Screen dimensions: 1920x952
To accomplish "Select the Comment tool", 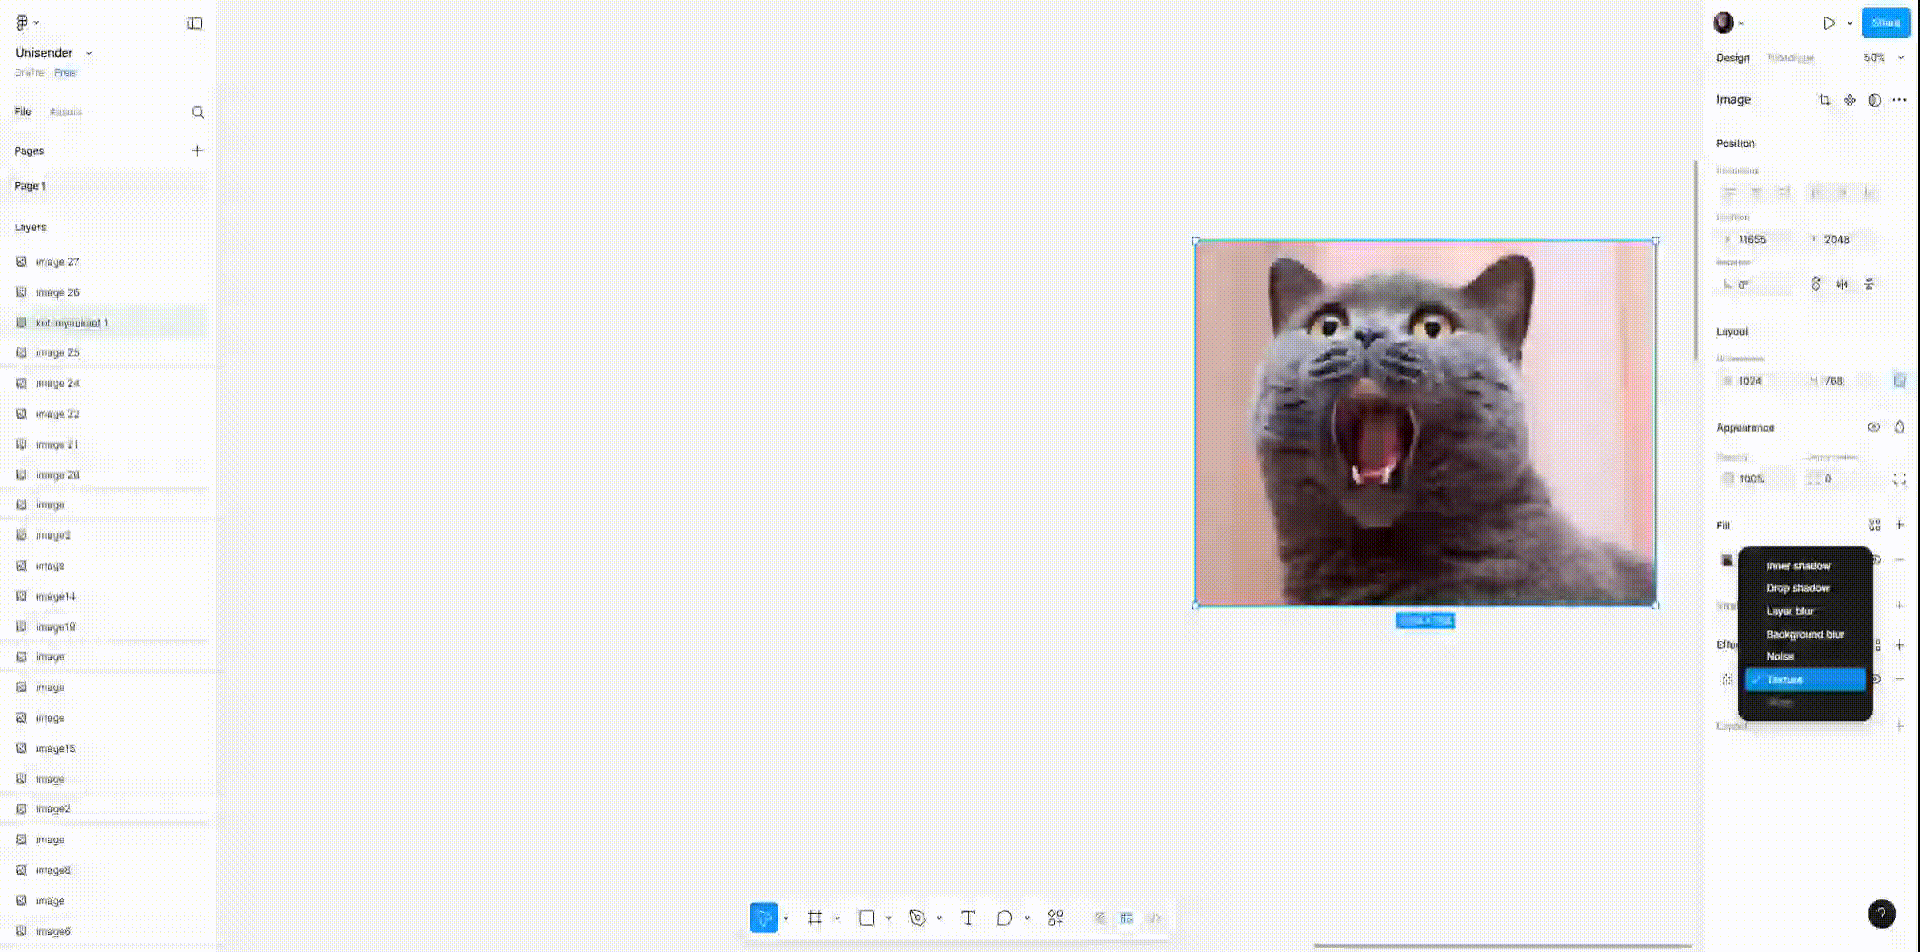I will [x=1004, y=918].
